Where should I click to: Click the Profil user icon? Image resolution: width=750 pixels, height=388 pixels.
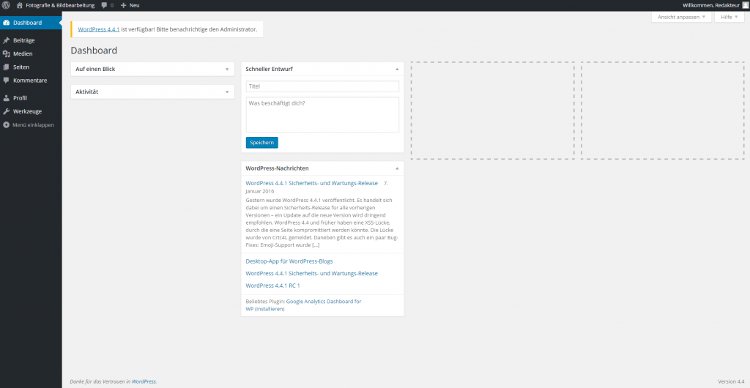[x=6, y=98]
